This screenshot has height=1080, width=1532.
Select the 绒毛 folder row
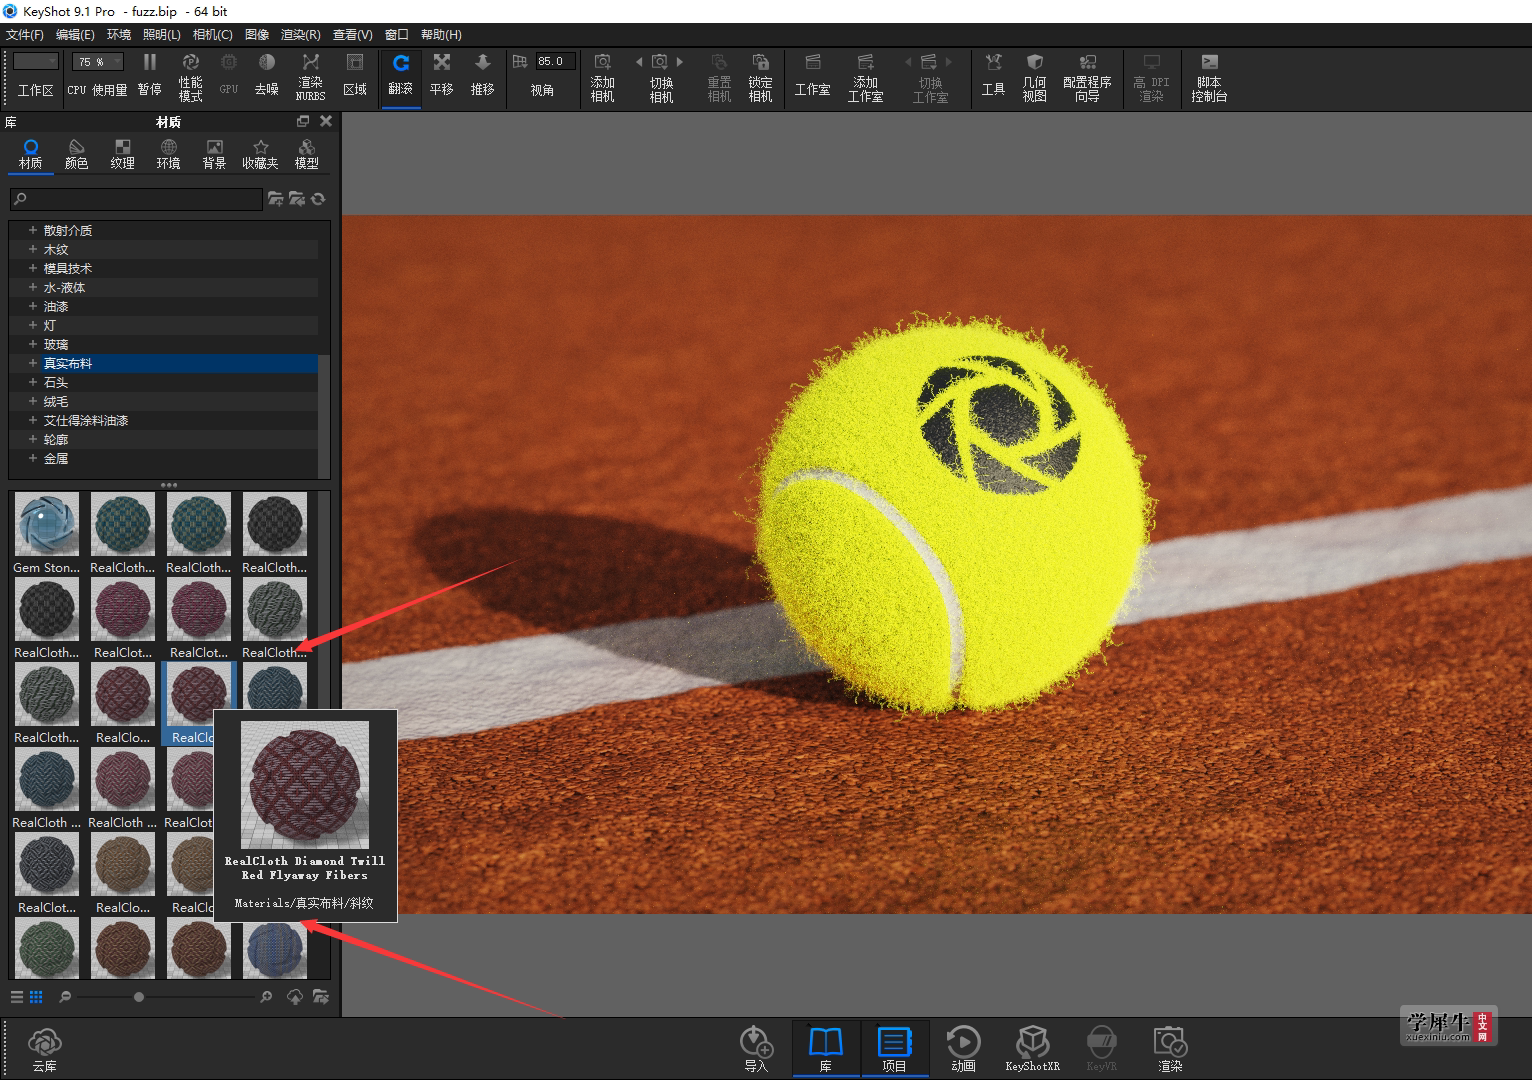pyautogui.click(x=164, y=401)
